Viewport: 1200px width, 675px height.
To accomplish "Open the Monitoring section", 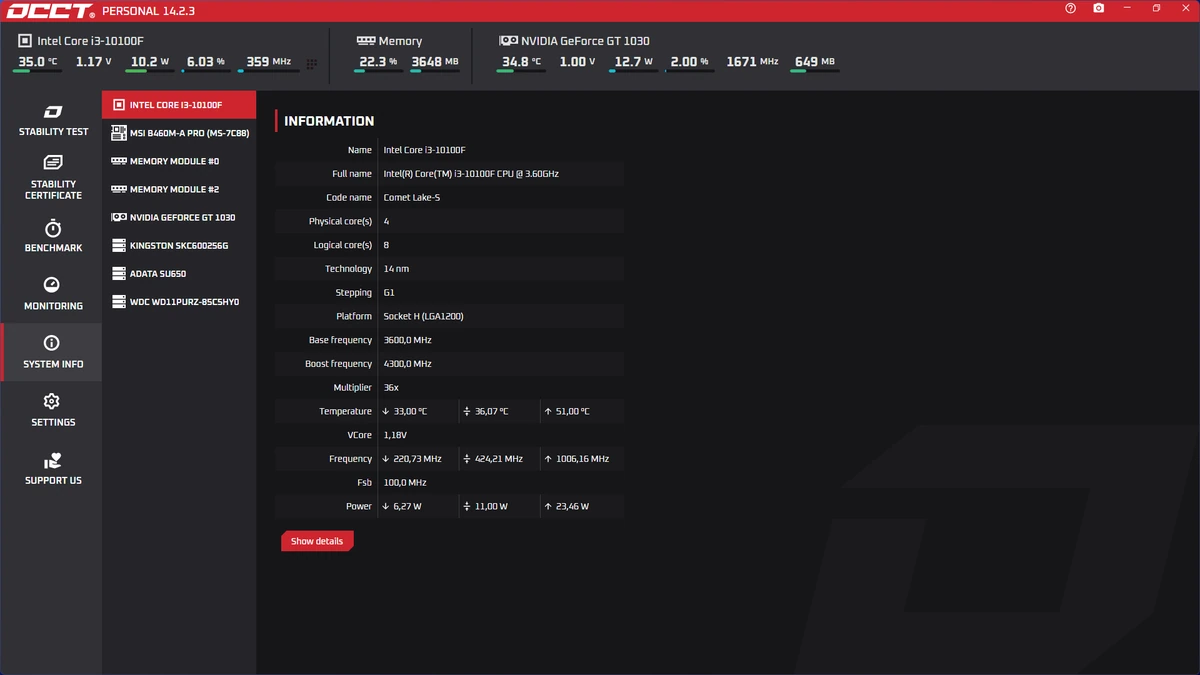I will pyautogui.click(x=51, y=294).
